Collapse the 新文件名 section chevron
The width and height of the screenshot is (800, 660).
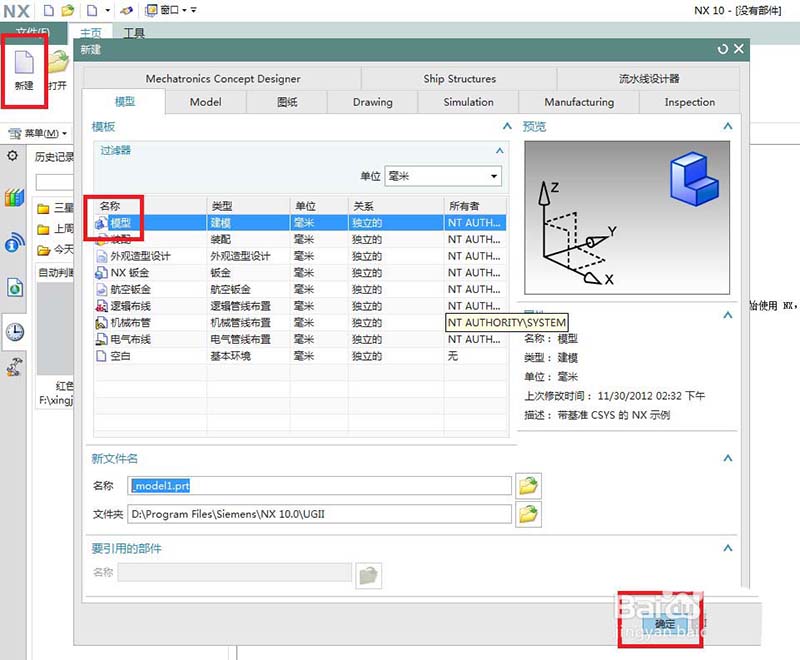click(728, 458)
